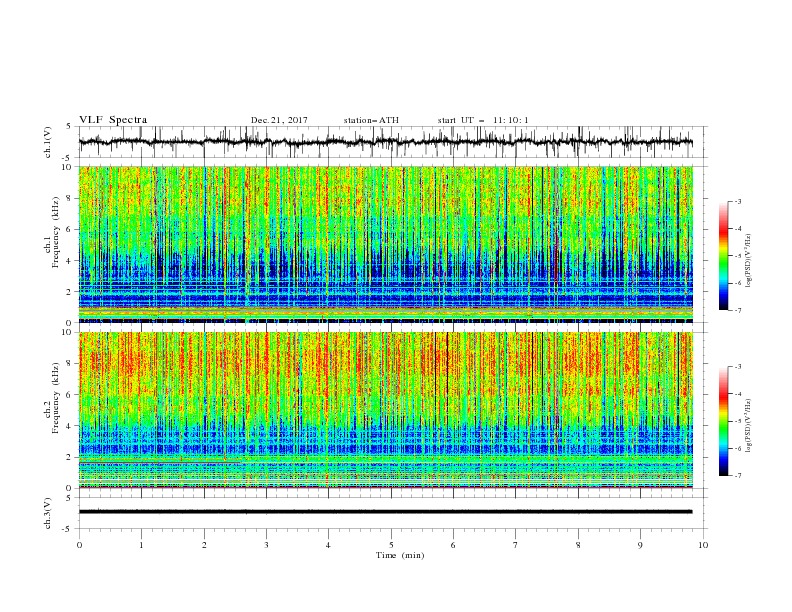
Task: Click the "9" tick on the time axis
Action: point(640,545)
